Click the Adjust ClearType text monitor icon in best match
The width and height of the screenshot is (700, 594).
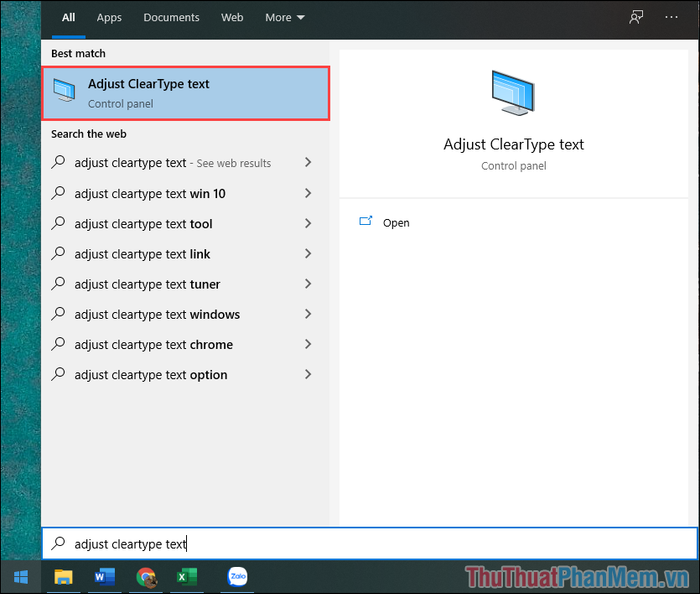[x=64, y=89]
